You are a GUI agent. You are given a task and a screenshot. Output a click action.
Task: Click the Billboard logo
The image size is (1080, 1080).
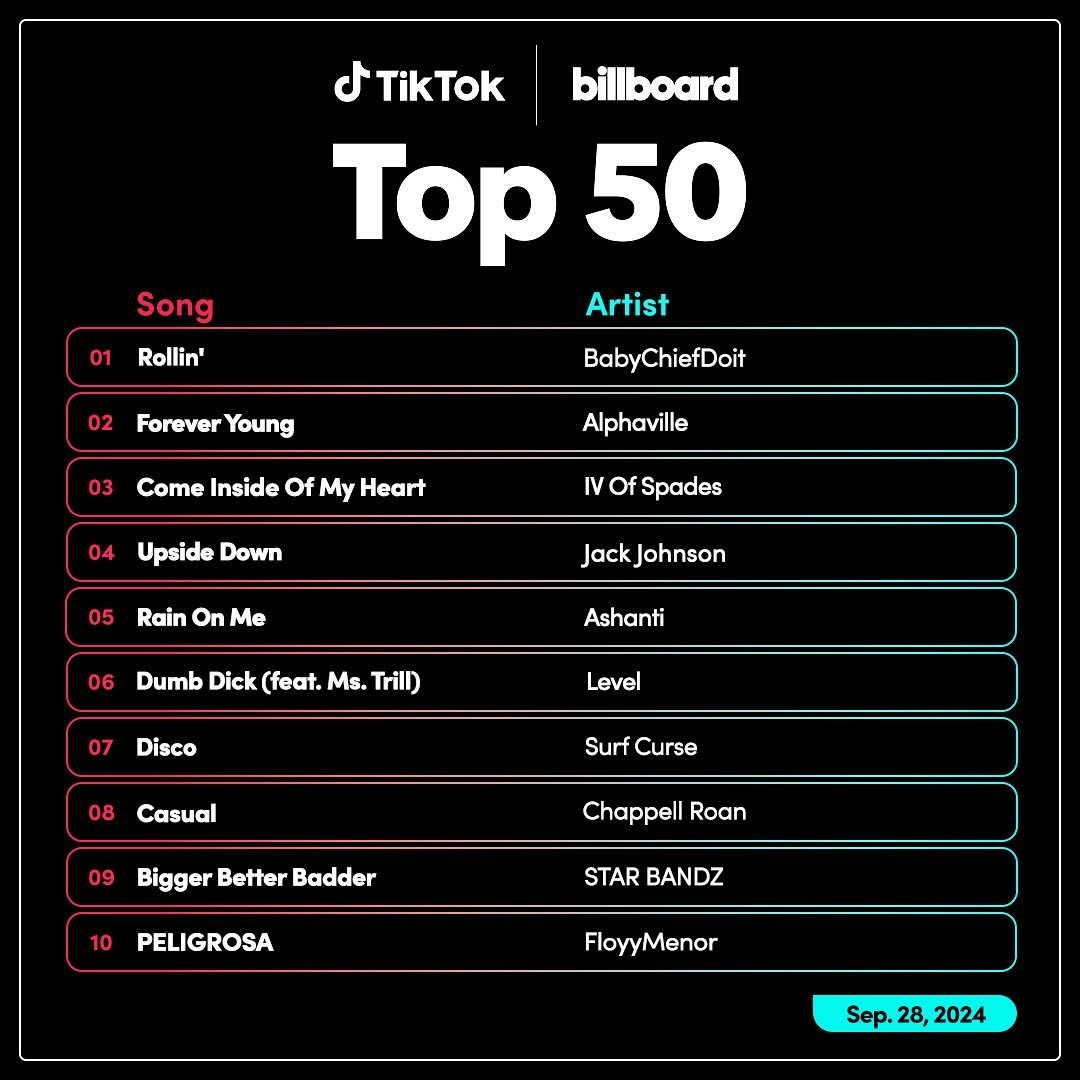pyautogui.click(x=655, y=85)
